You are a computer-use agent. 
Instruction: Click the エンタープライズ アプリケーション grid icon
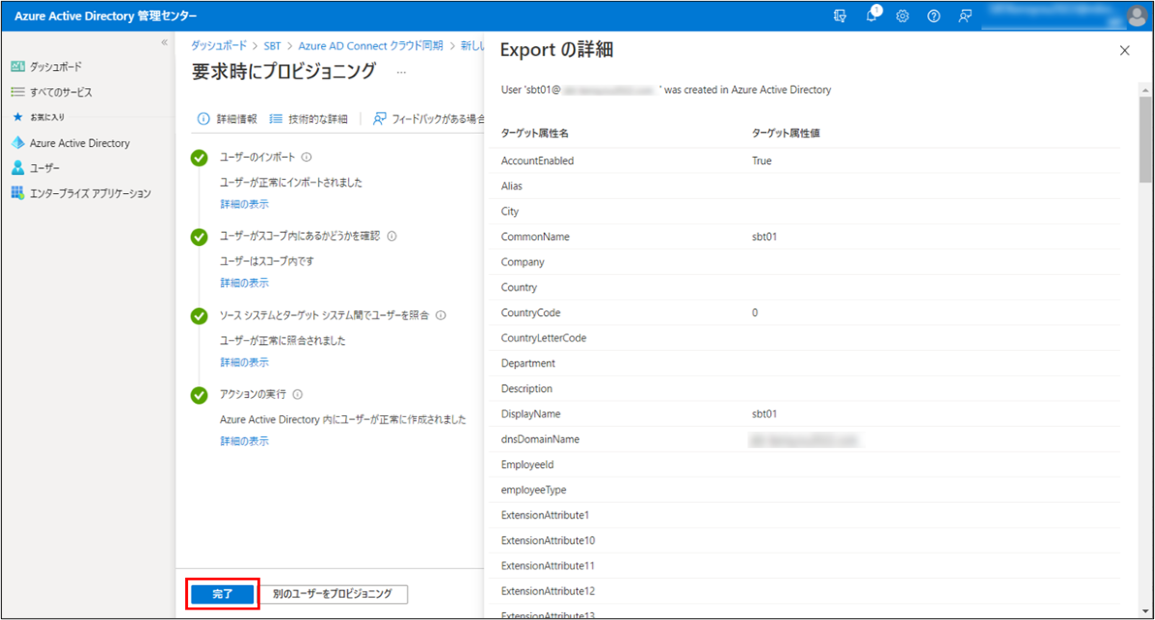coord(18,193)
